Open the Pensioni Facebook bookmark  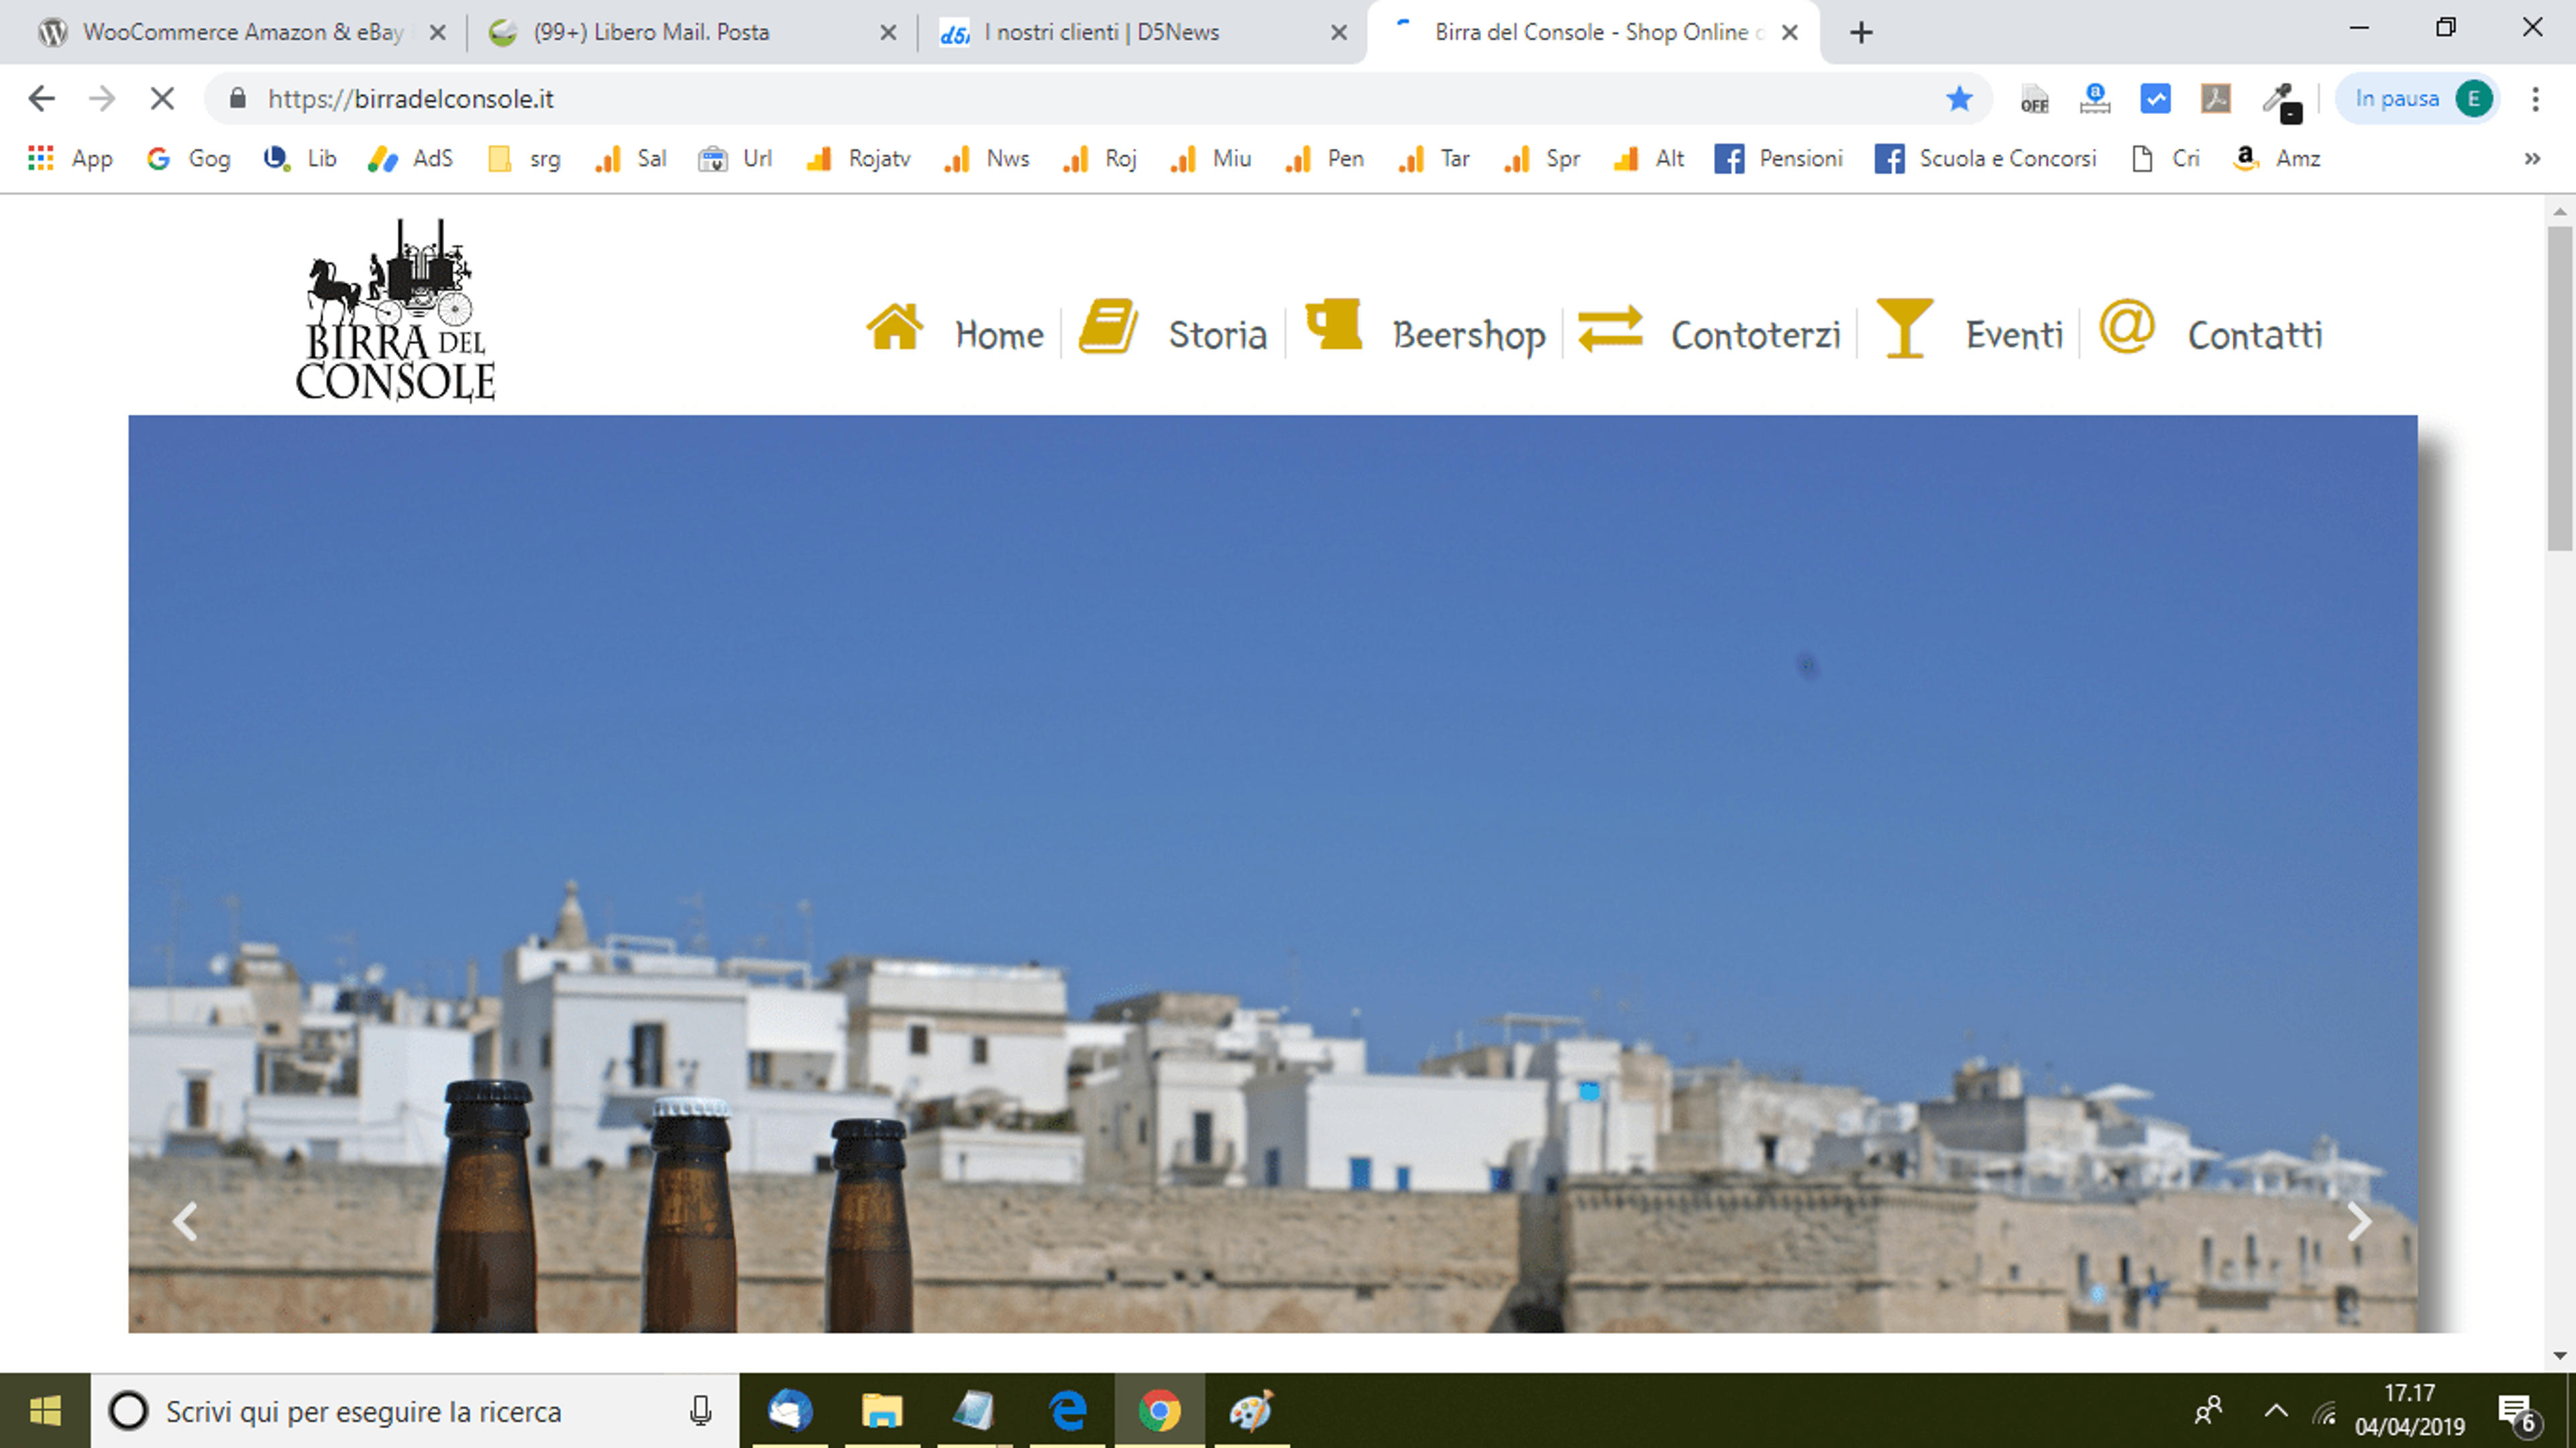pos(1778,158)
